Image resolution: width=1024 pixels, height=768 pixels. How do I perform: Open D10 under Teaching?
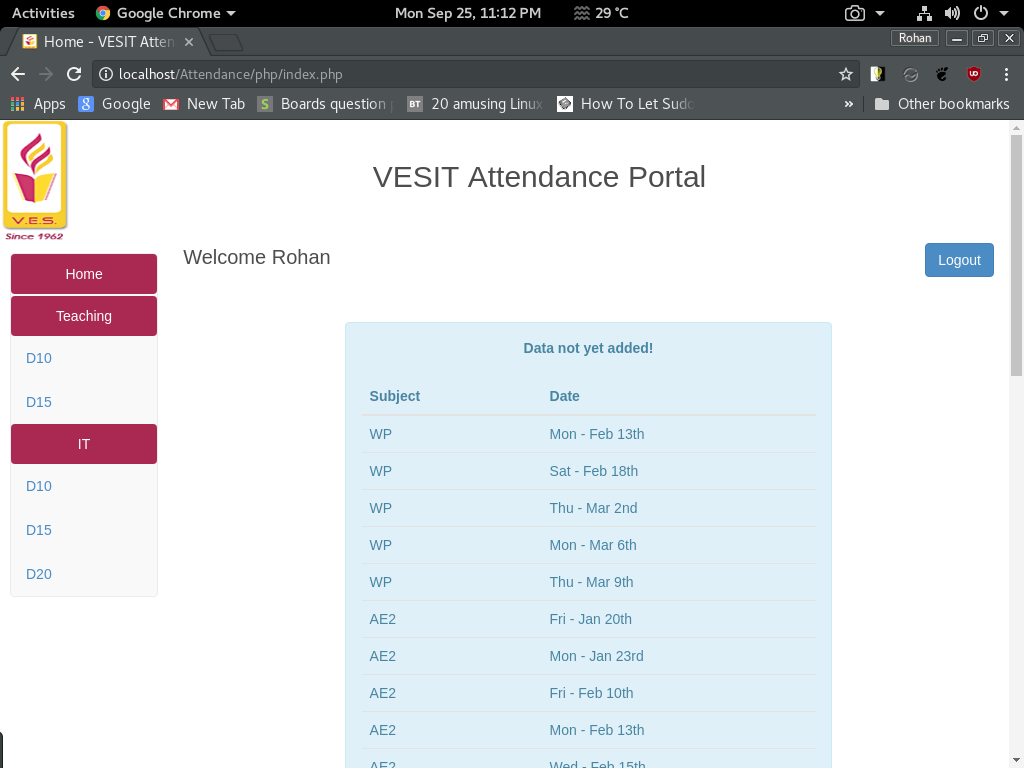(39, 358)
